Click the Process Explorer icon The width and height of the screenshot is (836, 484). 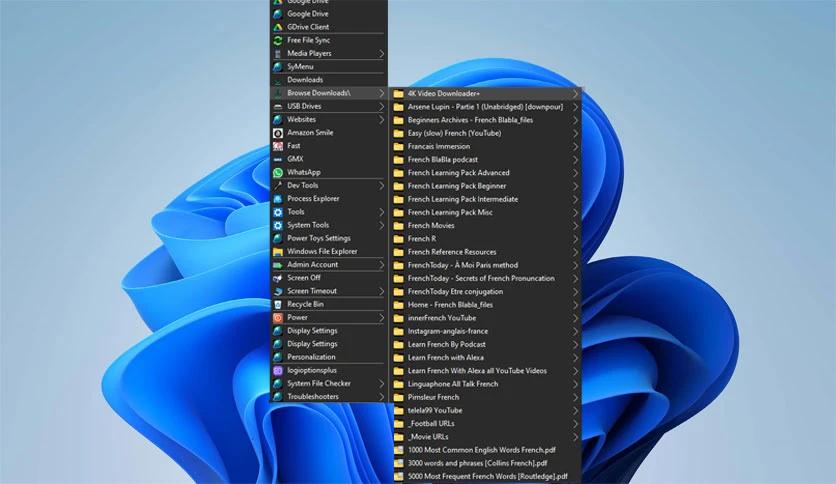(x=278, y=199)
